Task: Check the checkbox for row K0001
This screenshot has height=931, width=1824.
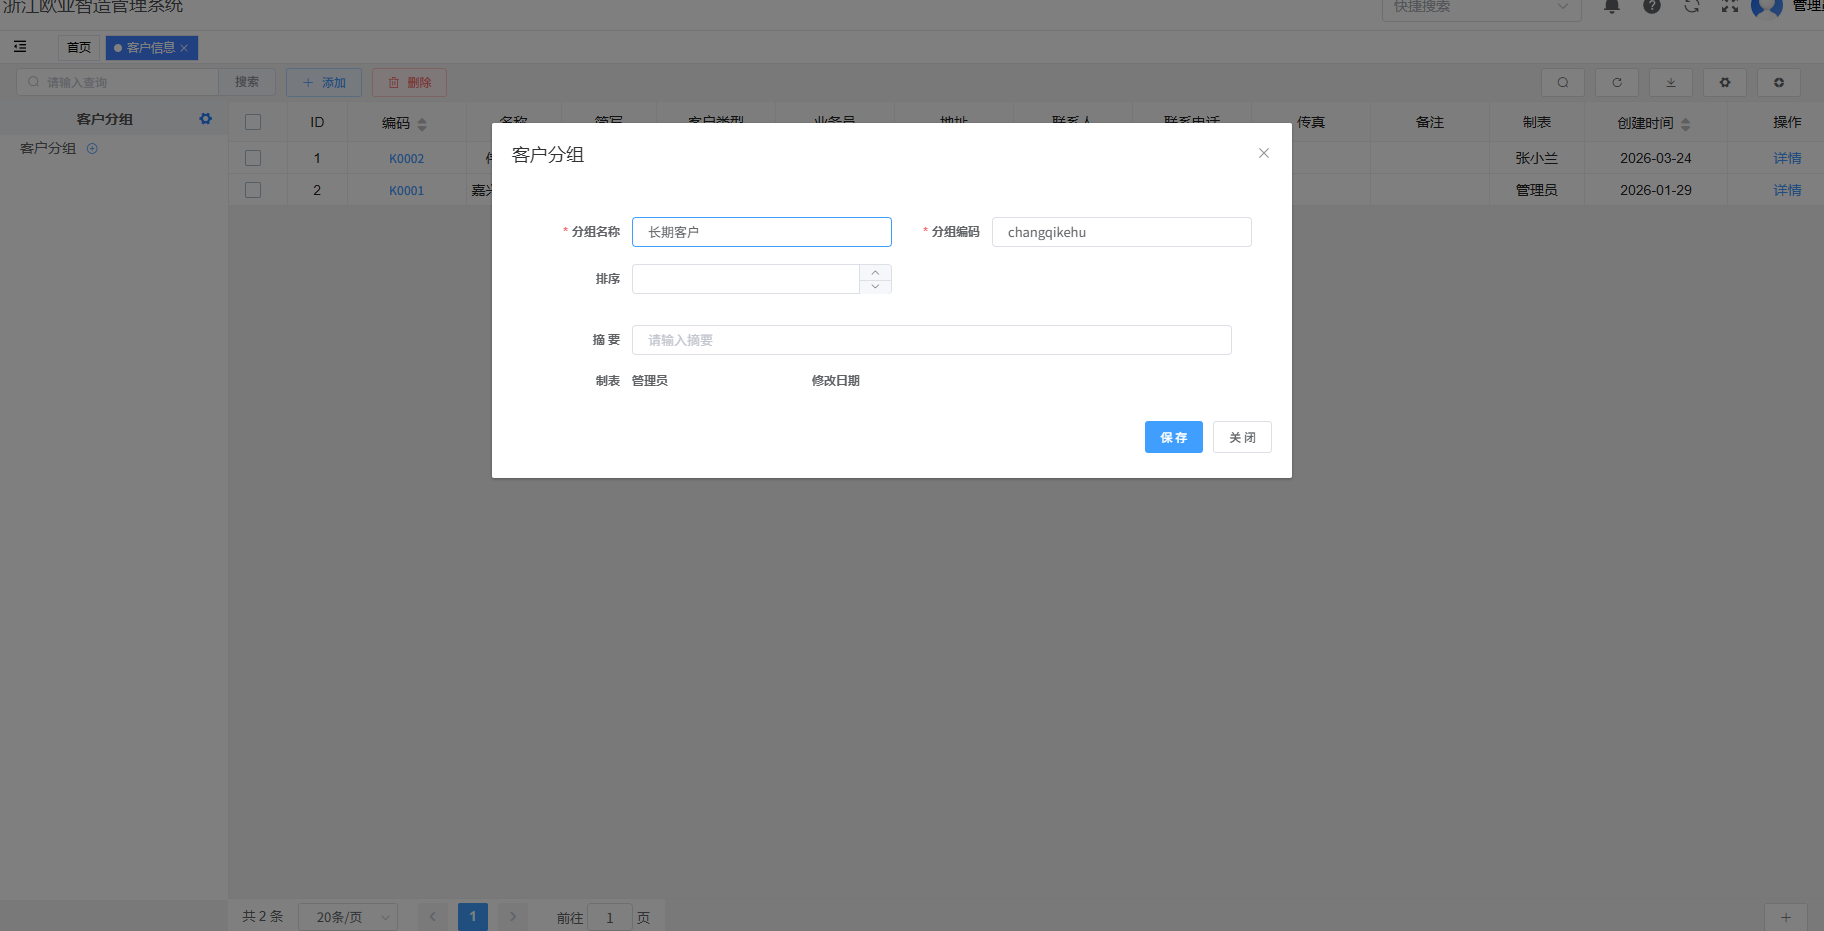Action: [x=253, y=190]
